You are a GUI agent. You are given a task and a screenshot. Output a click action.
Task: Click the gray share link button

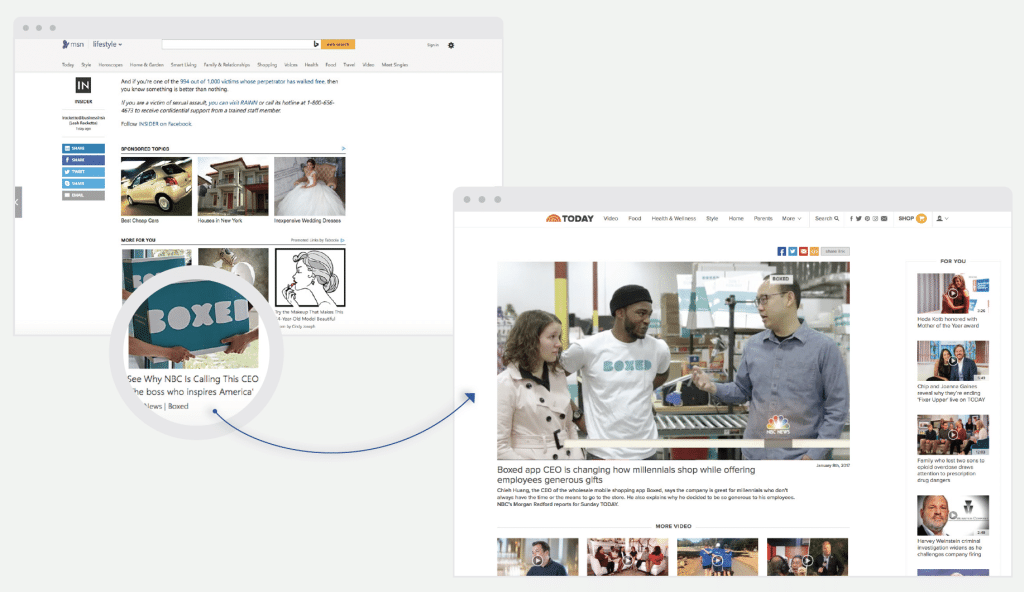point(835,252)
